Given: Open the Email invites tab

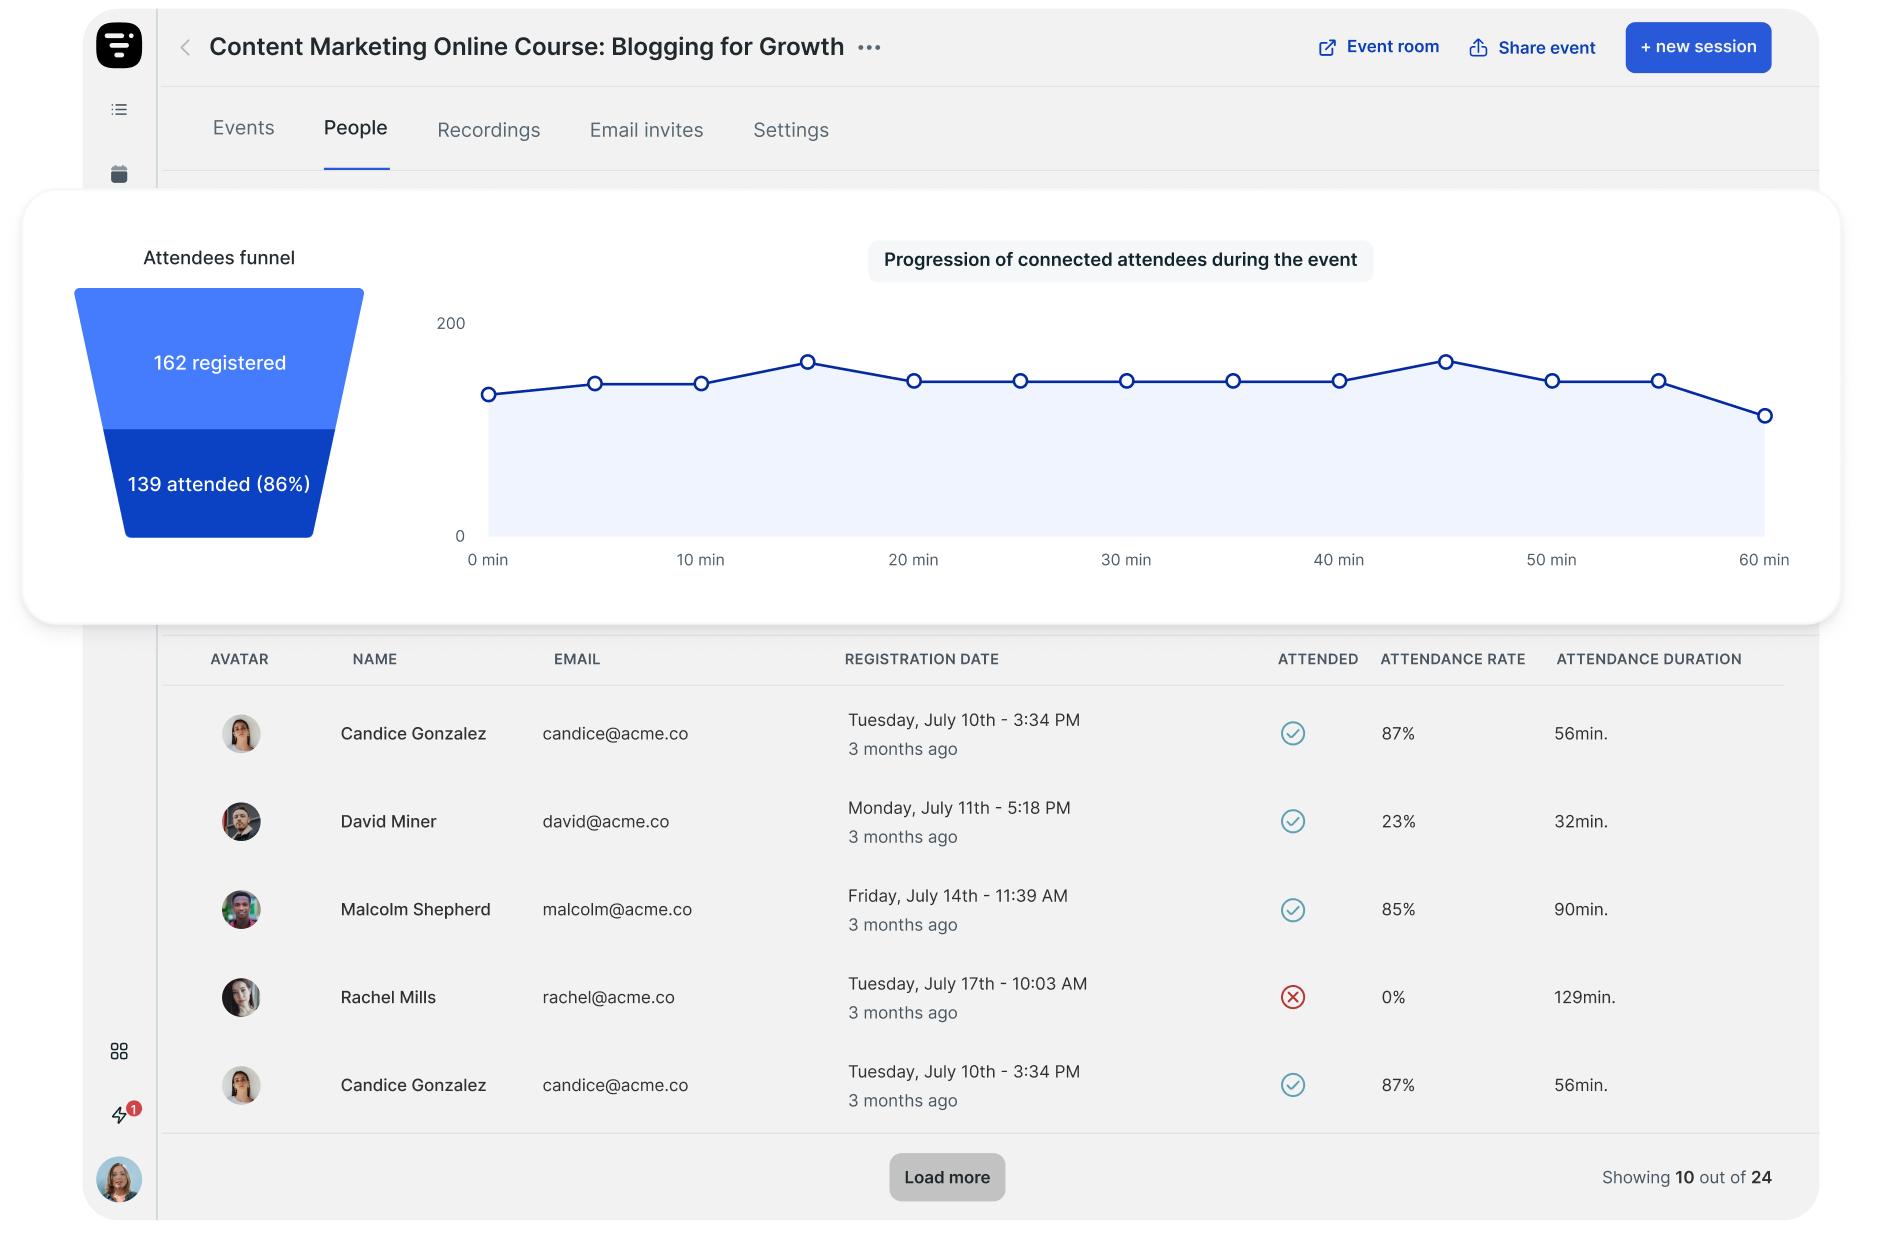Looking at the screenshot, I should [646, 130].
